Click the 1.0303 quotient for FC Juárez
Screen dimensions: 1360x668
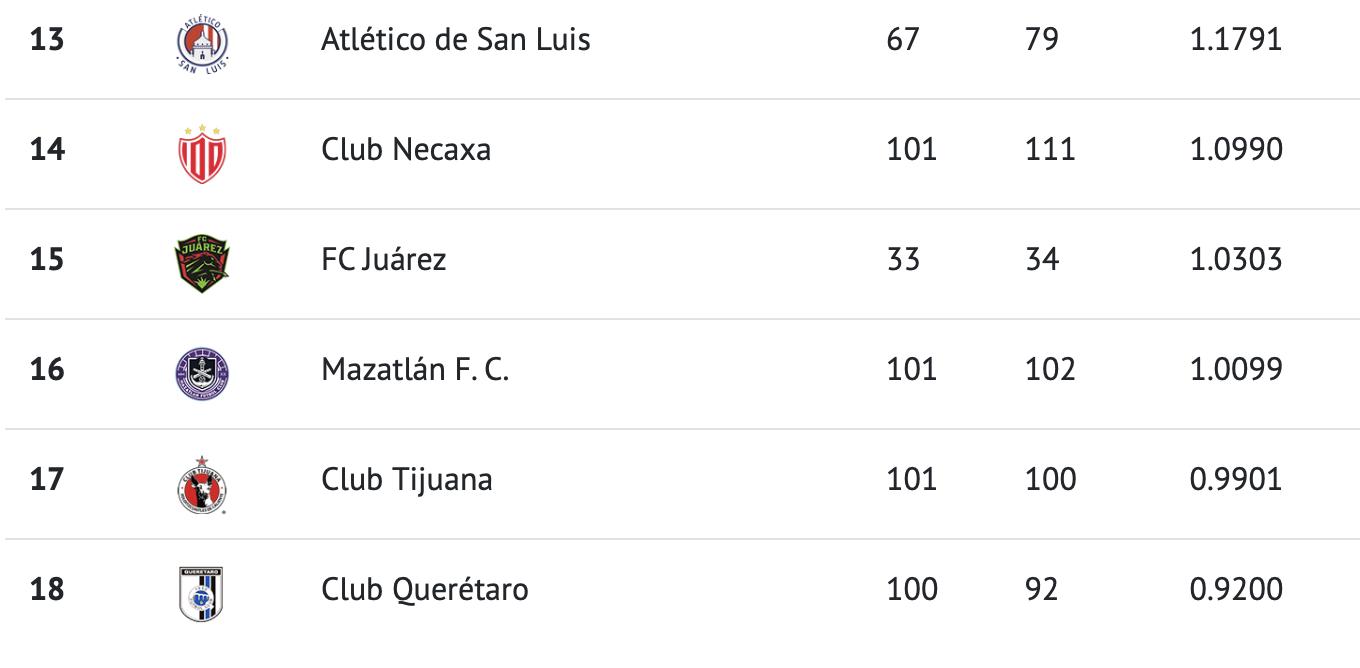pyautogui.click(x=1235, y=260)
